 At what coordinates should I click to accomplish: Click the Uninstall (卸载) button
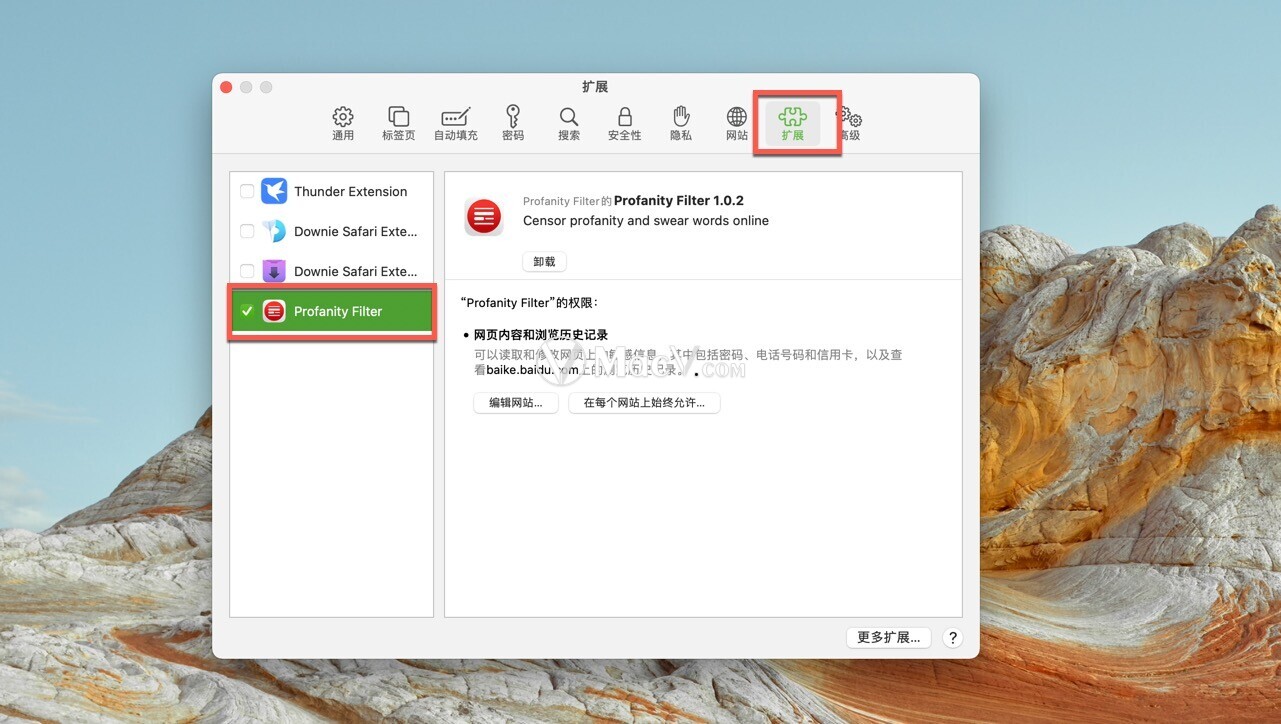tap(544, 262)
